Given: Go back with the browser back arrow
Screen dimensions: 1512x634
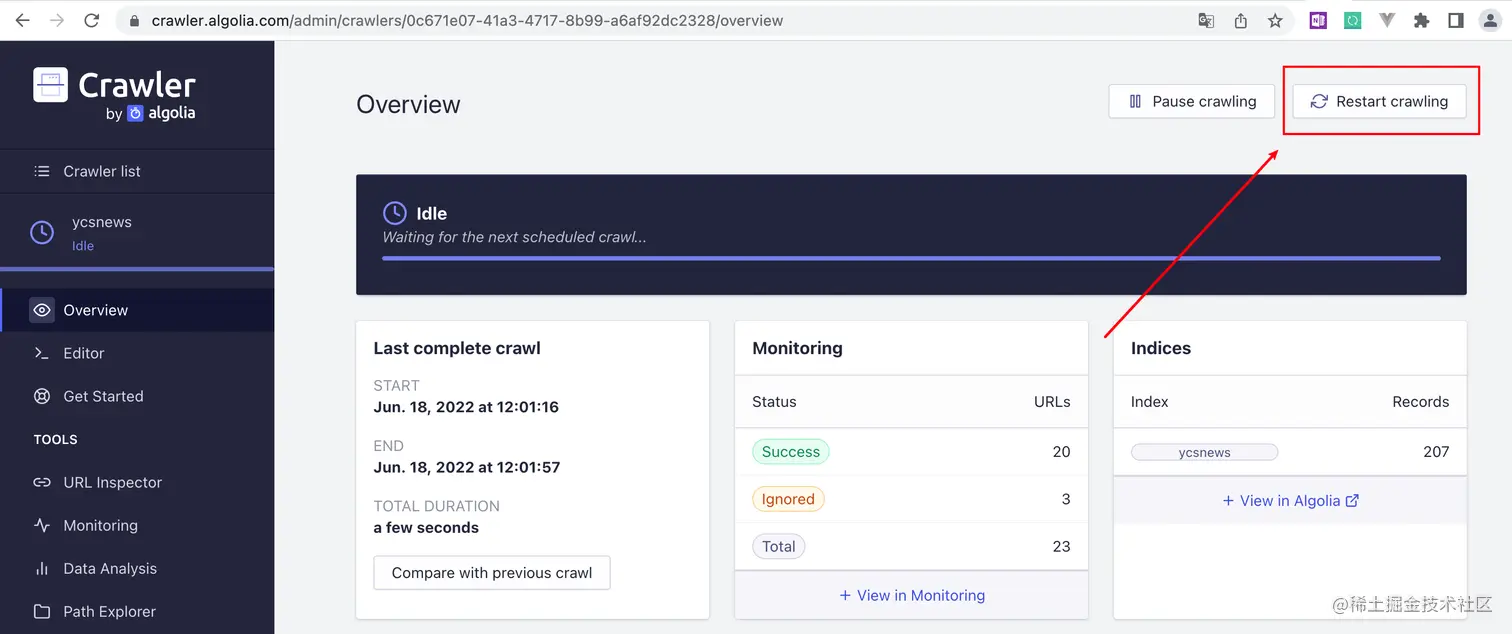Looking at the screenshot, I should [22, 20].
